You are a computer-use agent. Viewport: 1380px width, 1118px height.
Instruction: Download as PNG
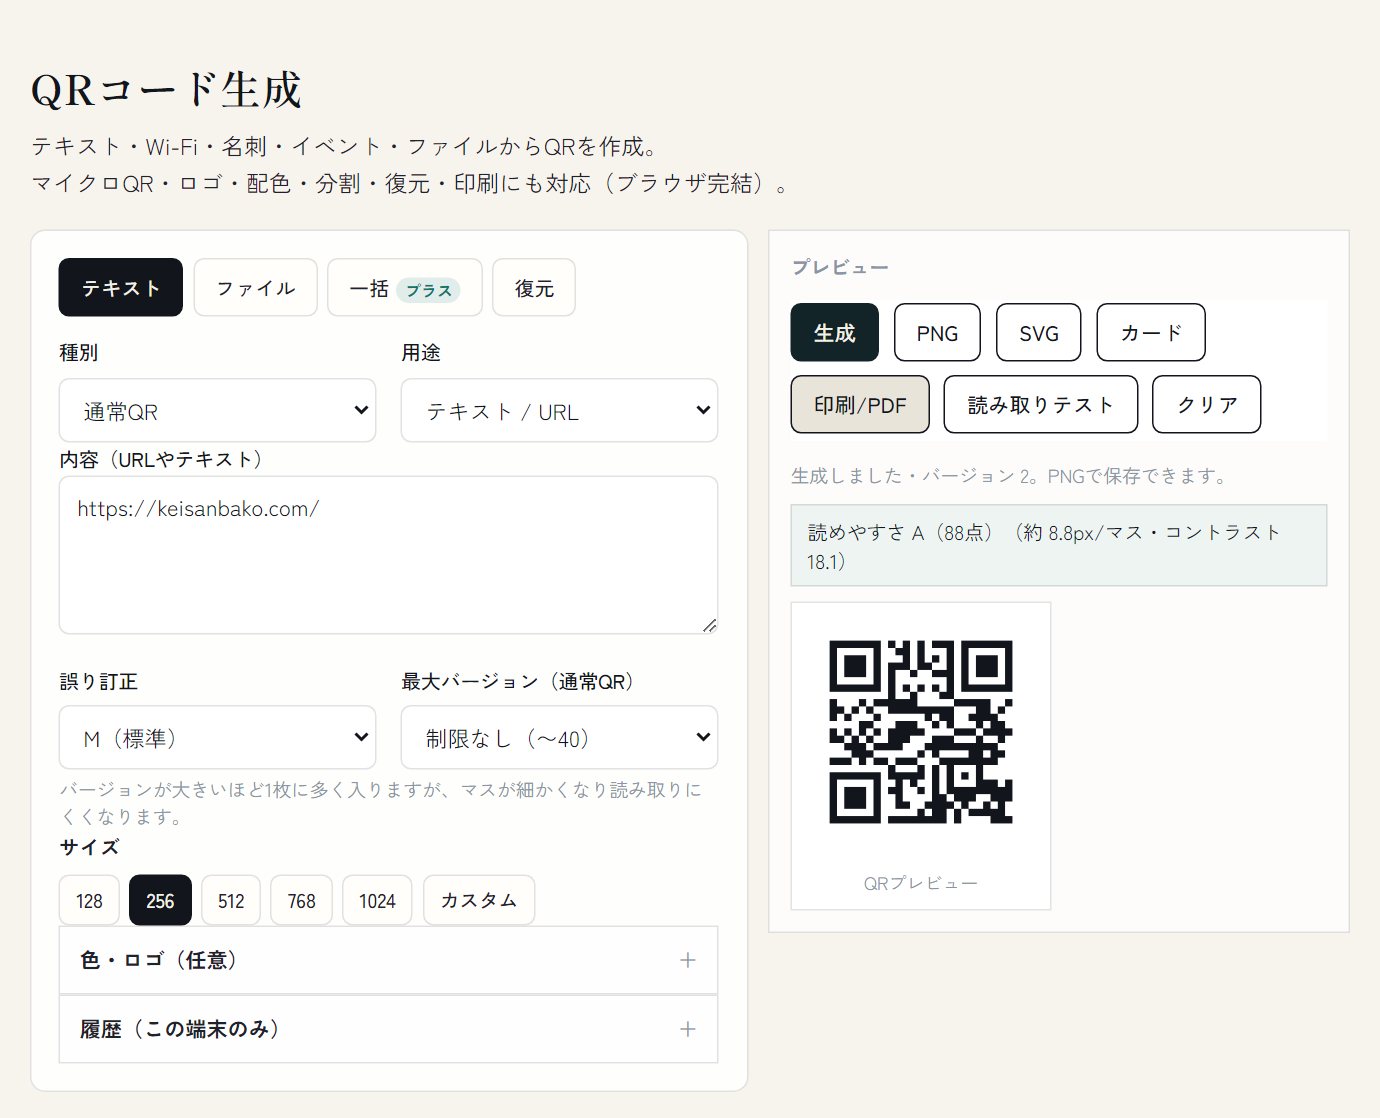tap(938, 333)
